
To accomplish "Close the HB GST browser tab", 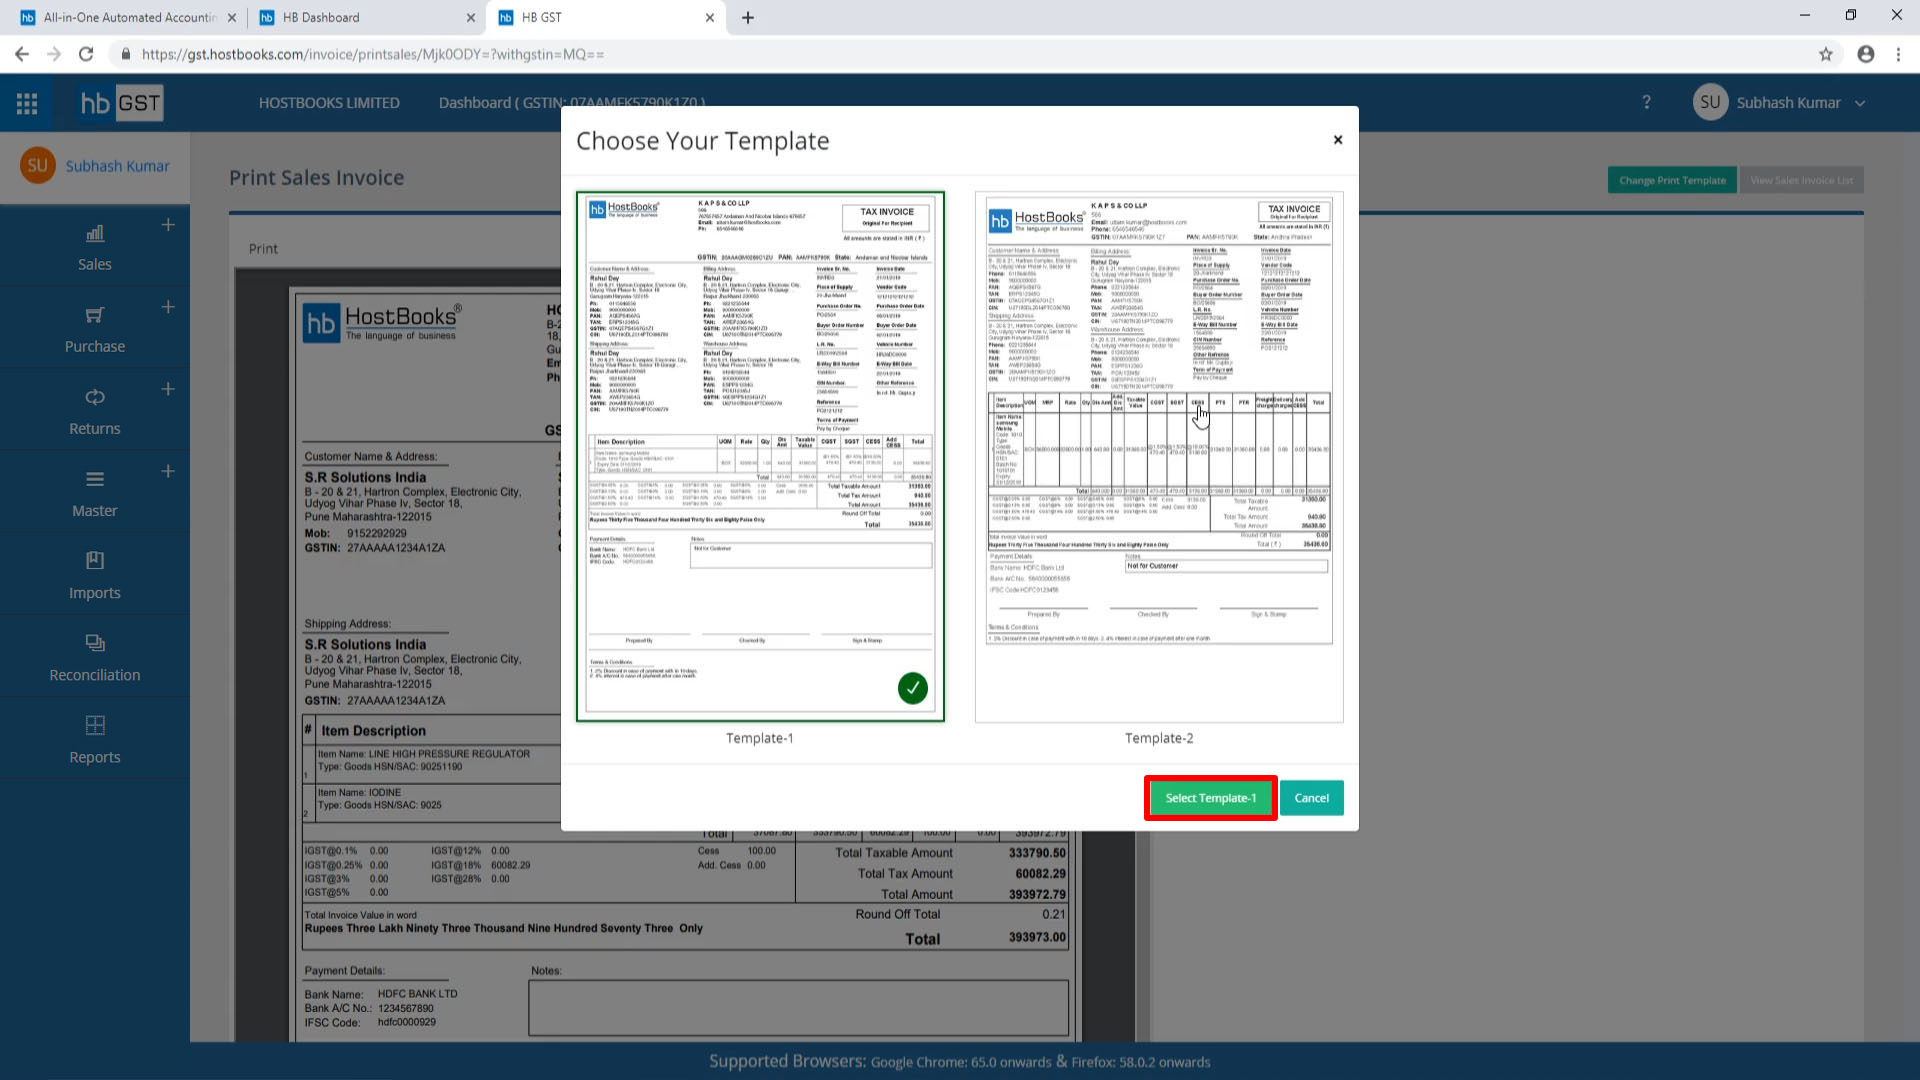I will [x=710, y=17].
